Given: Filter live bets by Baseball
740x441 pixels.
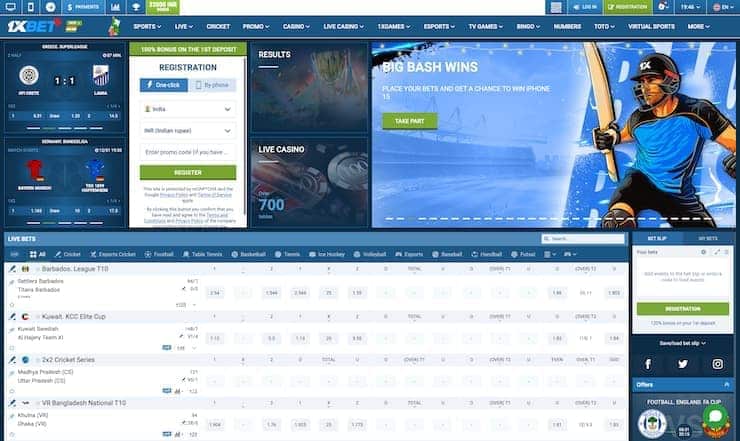Looking at the screenshot, I should 447,254.
